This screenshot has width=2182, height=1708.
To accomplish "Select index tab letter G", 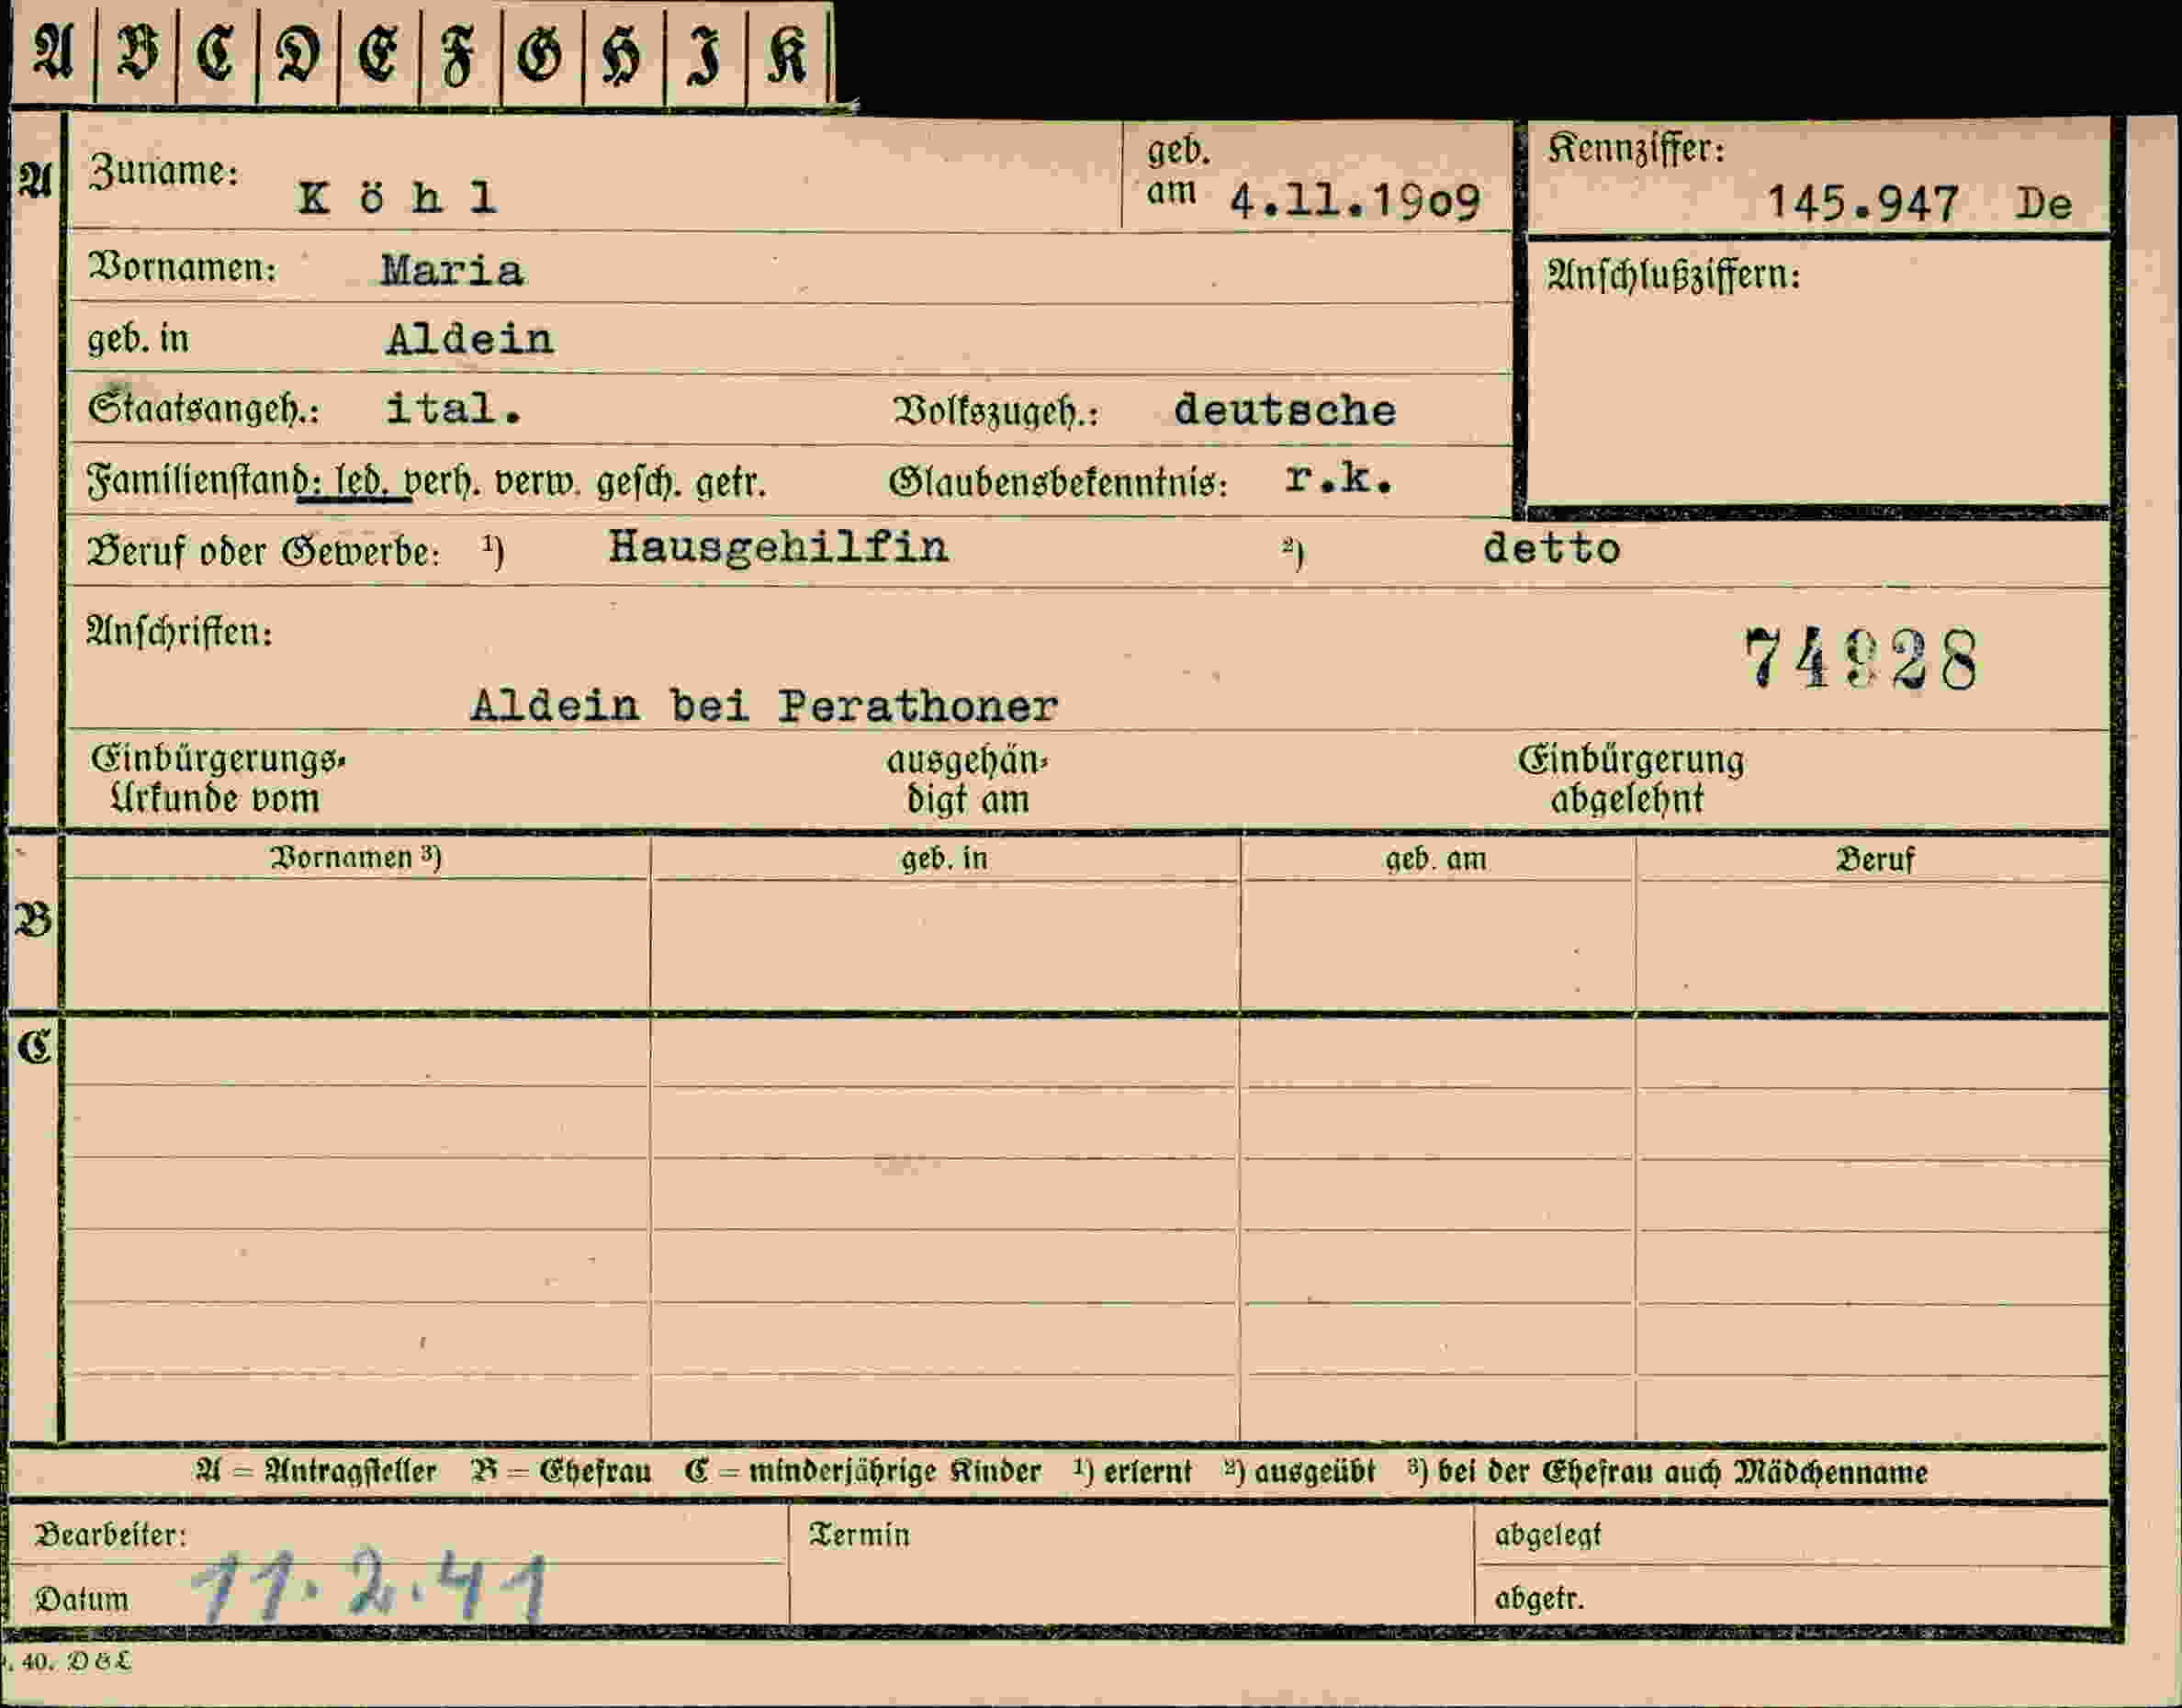I will pos(542,52).
